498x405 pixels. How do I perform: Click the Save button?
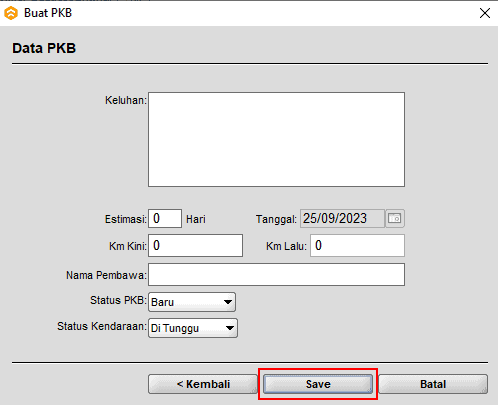click(318, 384)
